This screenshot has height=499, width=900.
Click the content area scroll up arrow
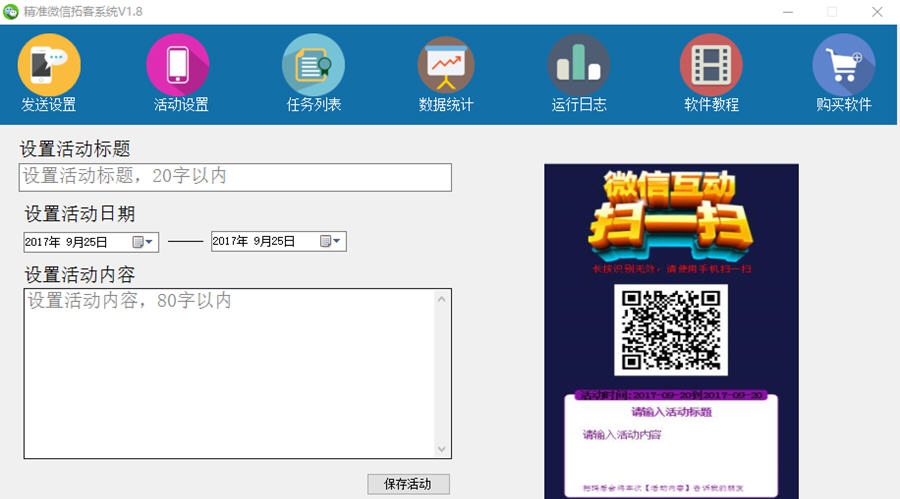coord(441,299)
